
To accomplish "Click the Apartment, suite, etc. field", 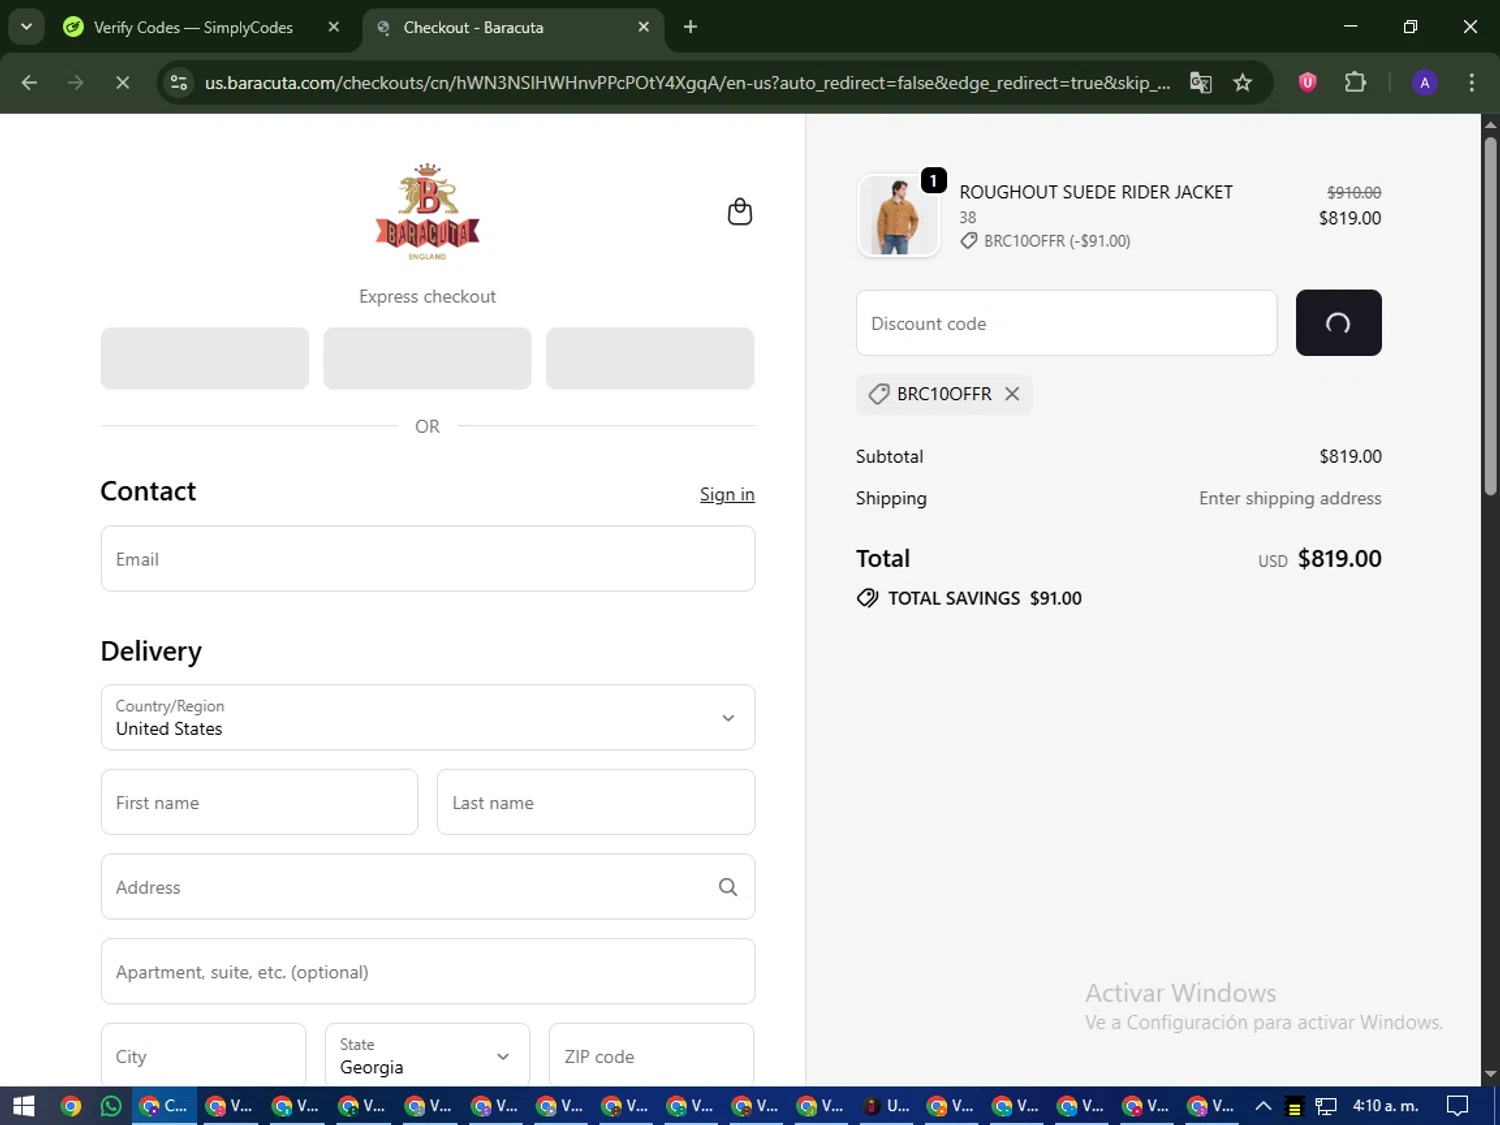I will click(x=427, y=971).
